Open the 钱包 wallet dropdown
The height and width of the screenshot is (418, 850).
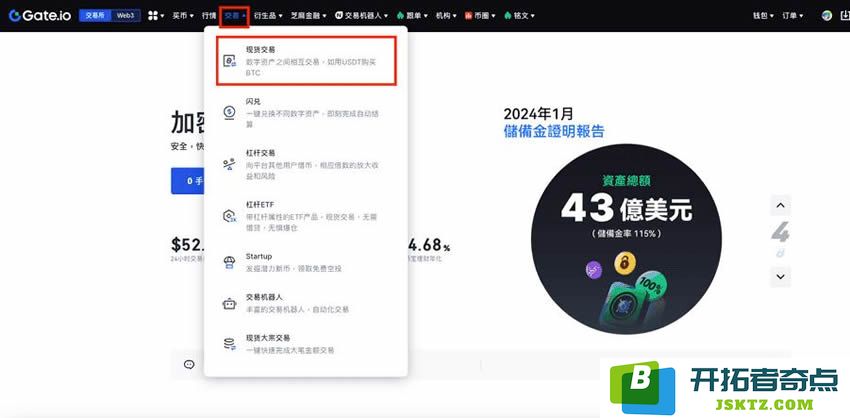763,16
